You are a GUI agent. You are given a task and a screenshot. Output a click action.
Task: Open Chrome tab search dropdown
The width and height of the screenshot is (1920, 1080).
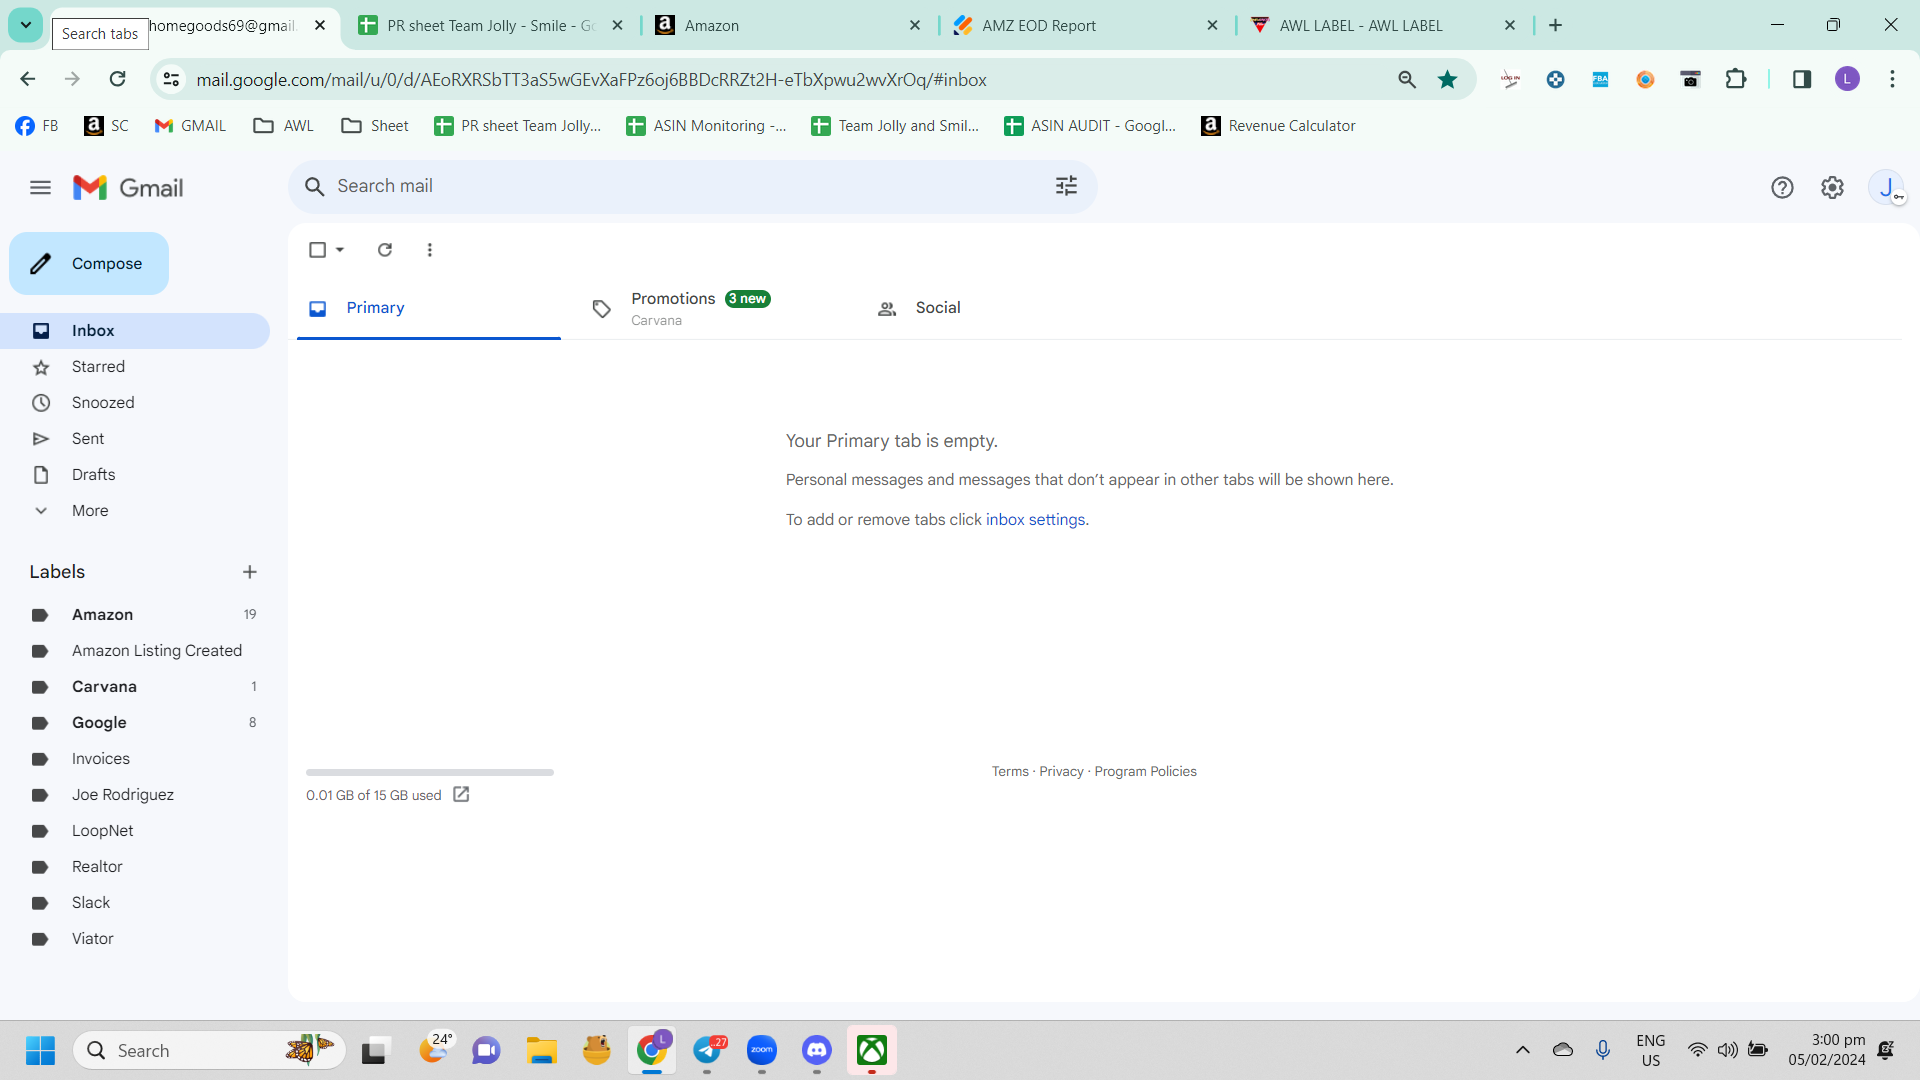(x=26, y=25)
